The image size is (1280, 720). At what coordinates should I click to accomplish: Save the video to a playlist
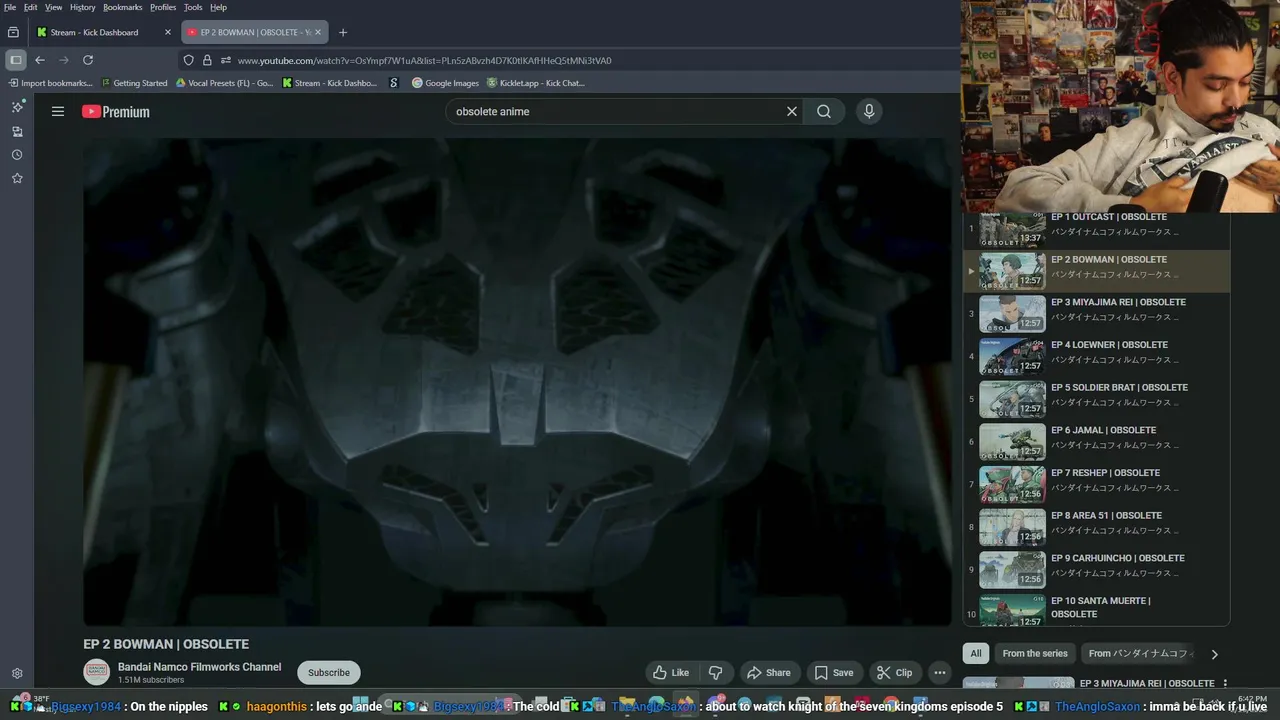[834, 673]
